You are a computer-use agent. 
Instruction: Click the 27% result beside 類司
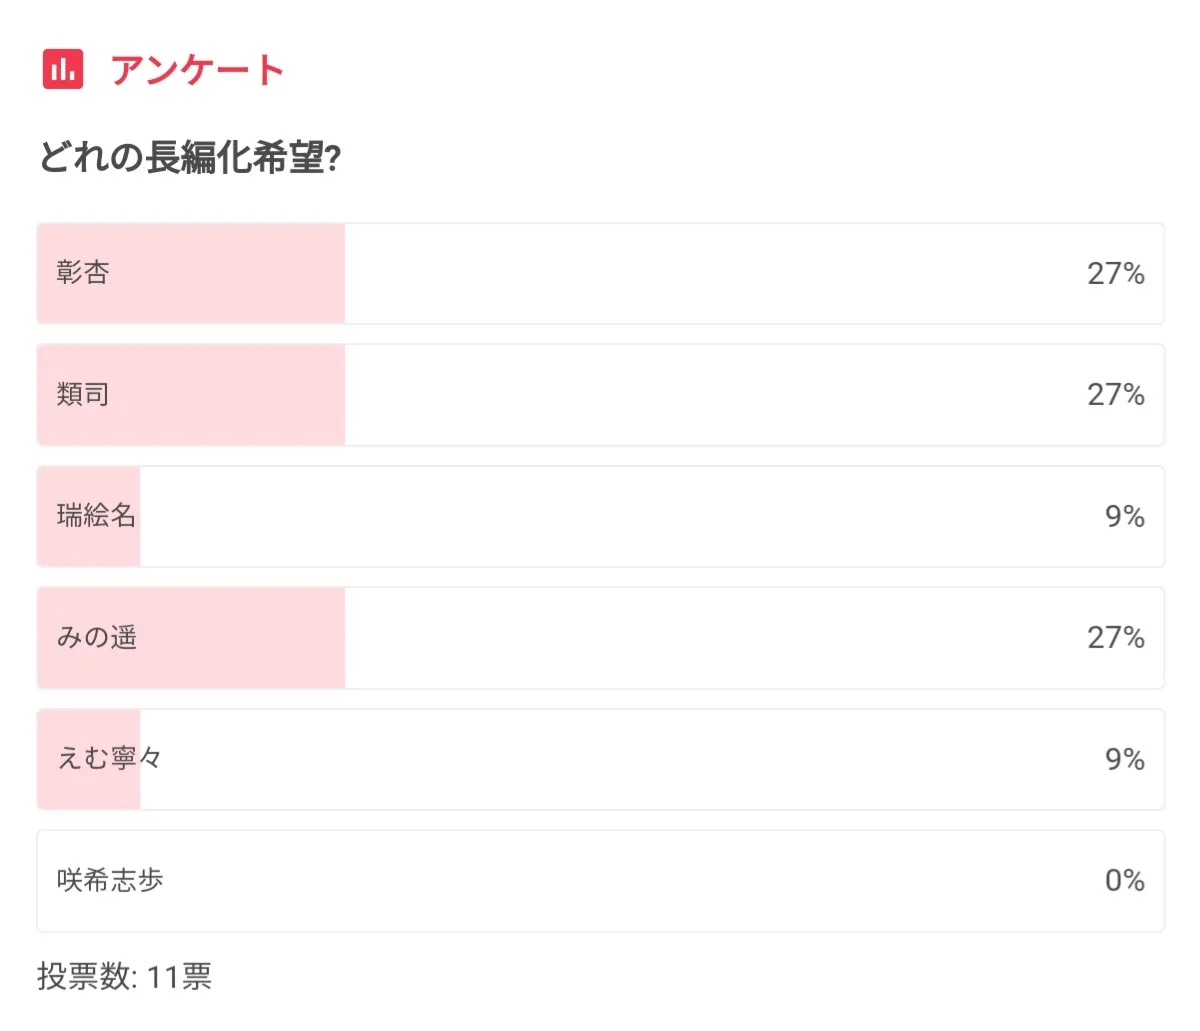1115,395
